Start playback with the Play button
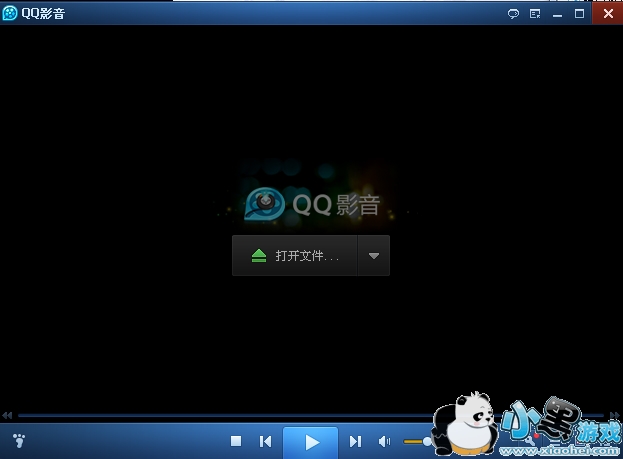This screenshot has width=623, height=459. [x=311, y=442]
